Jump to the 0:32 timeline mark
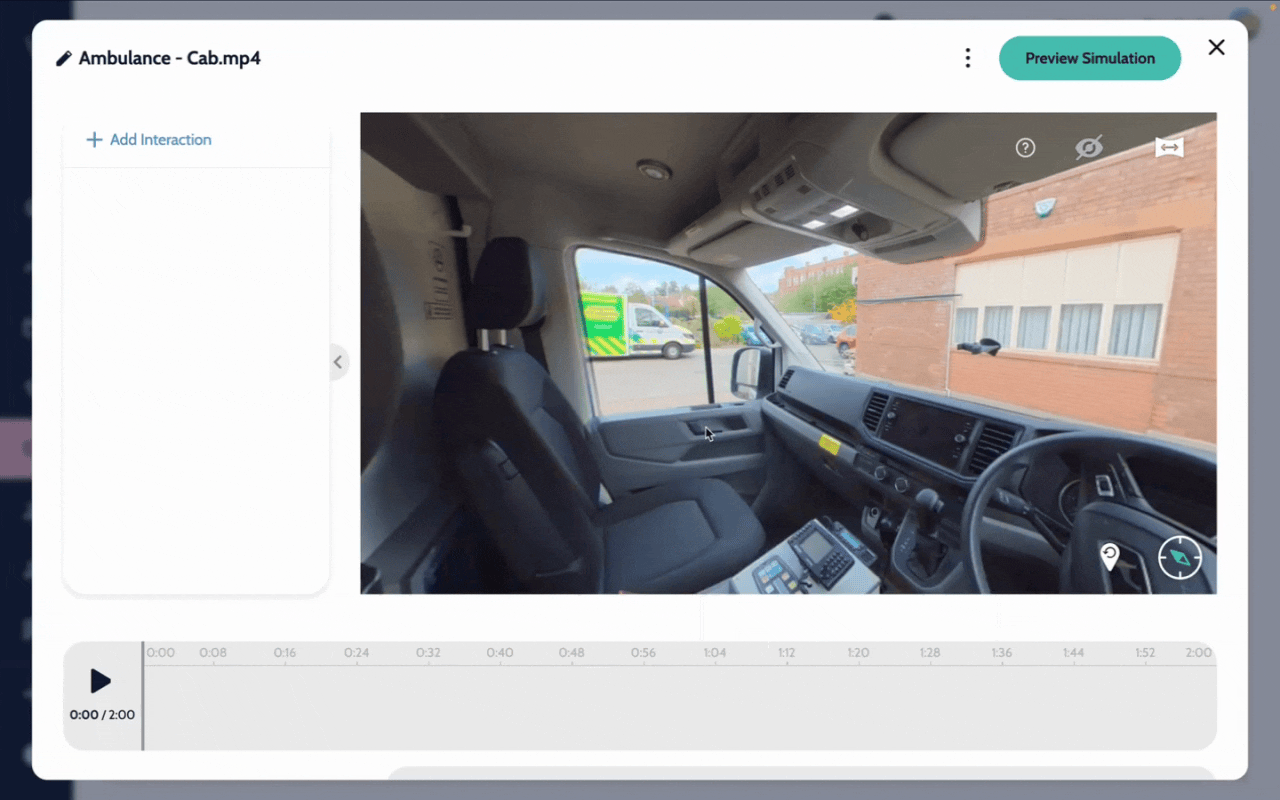The height and width of the screenshot is (800, 1280). 428,653
